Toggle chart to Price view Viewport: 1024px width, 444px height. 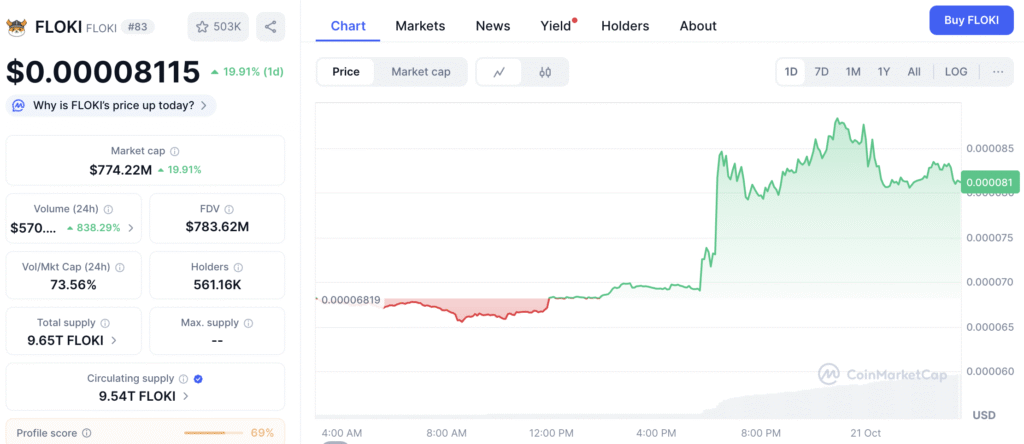[x=346, y=72]
